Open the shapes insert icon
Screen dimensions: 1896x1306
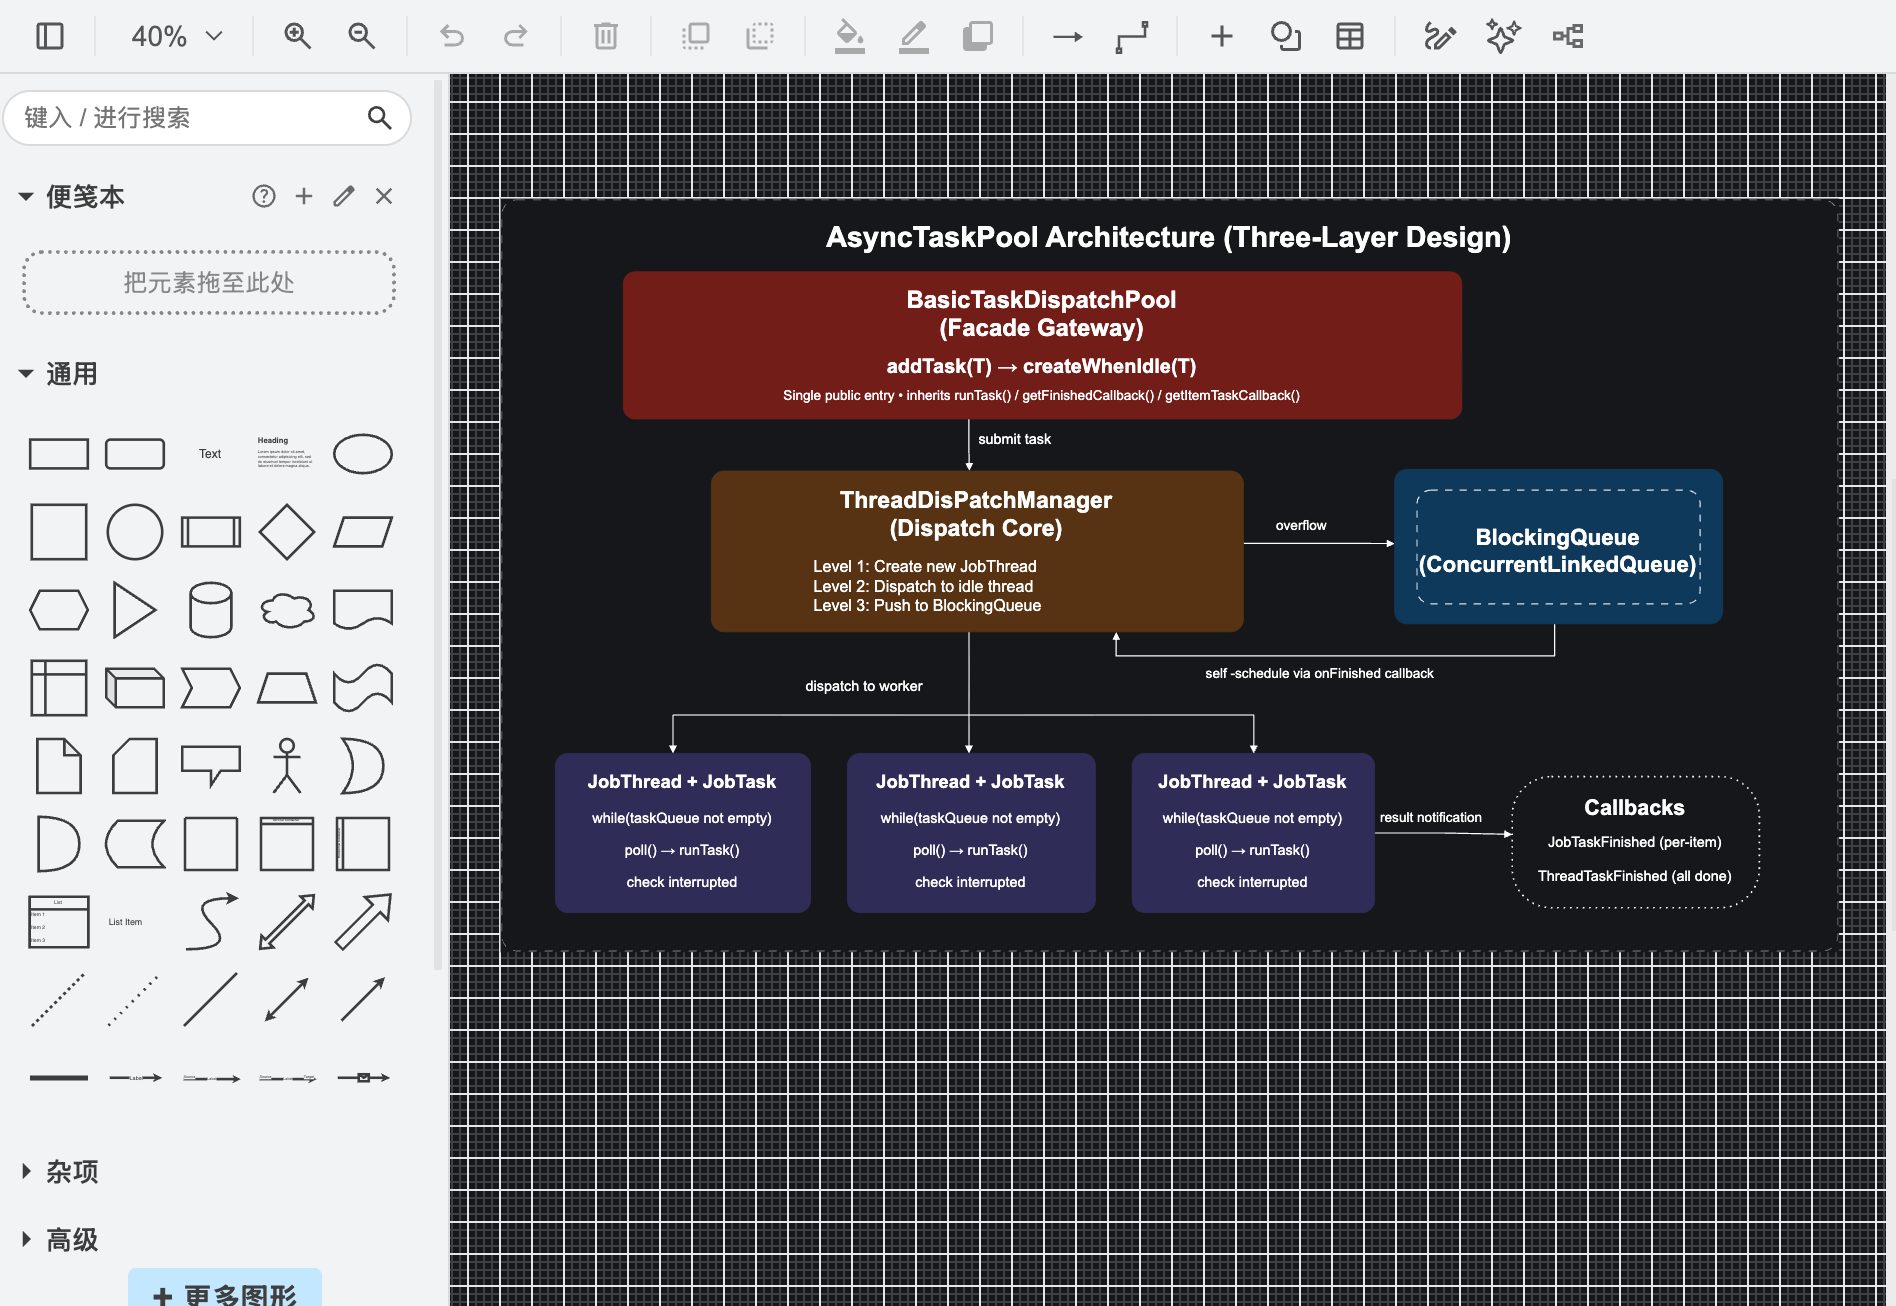click(x=1286, y=37)
